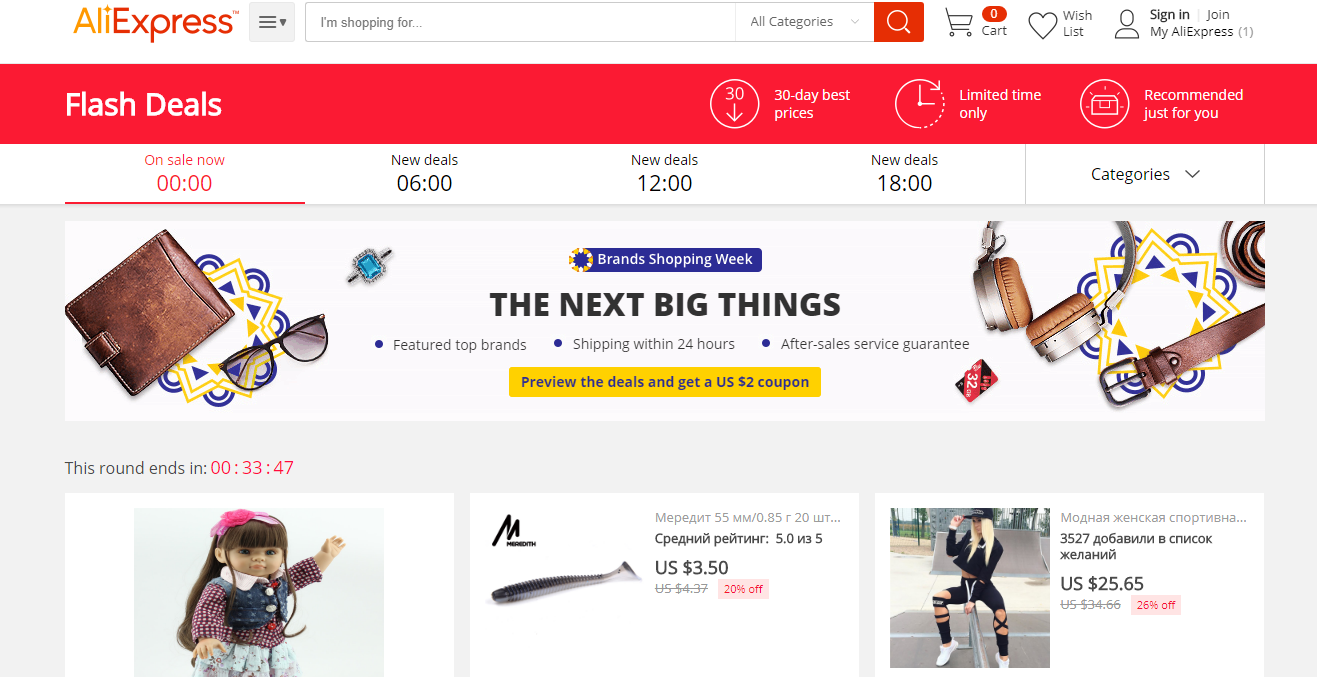This screenshot has width=1317, height=677.
Task: Click the 30-day best prices icon
Action: [x=735, y=104]
